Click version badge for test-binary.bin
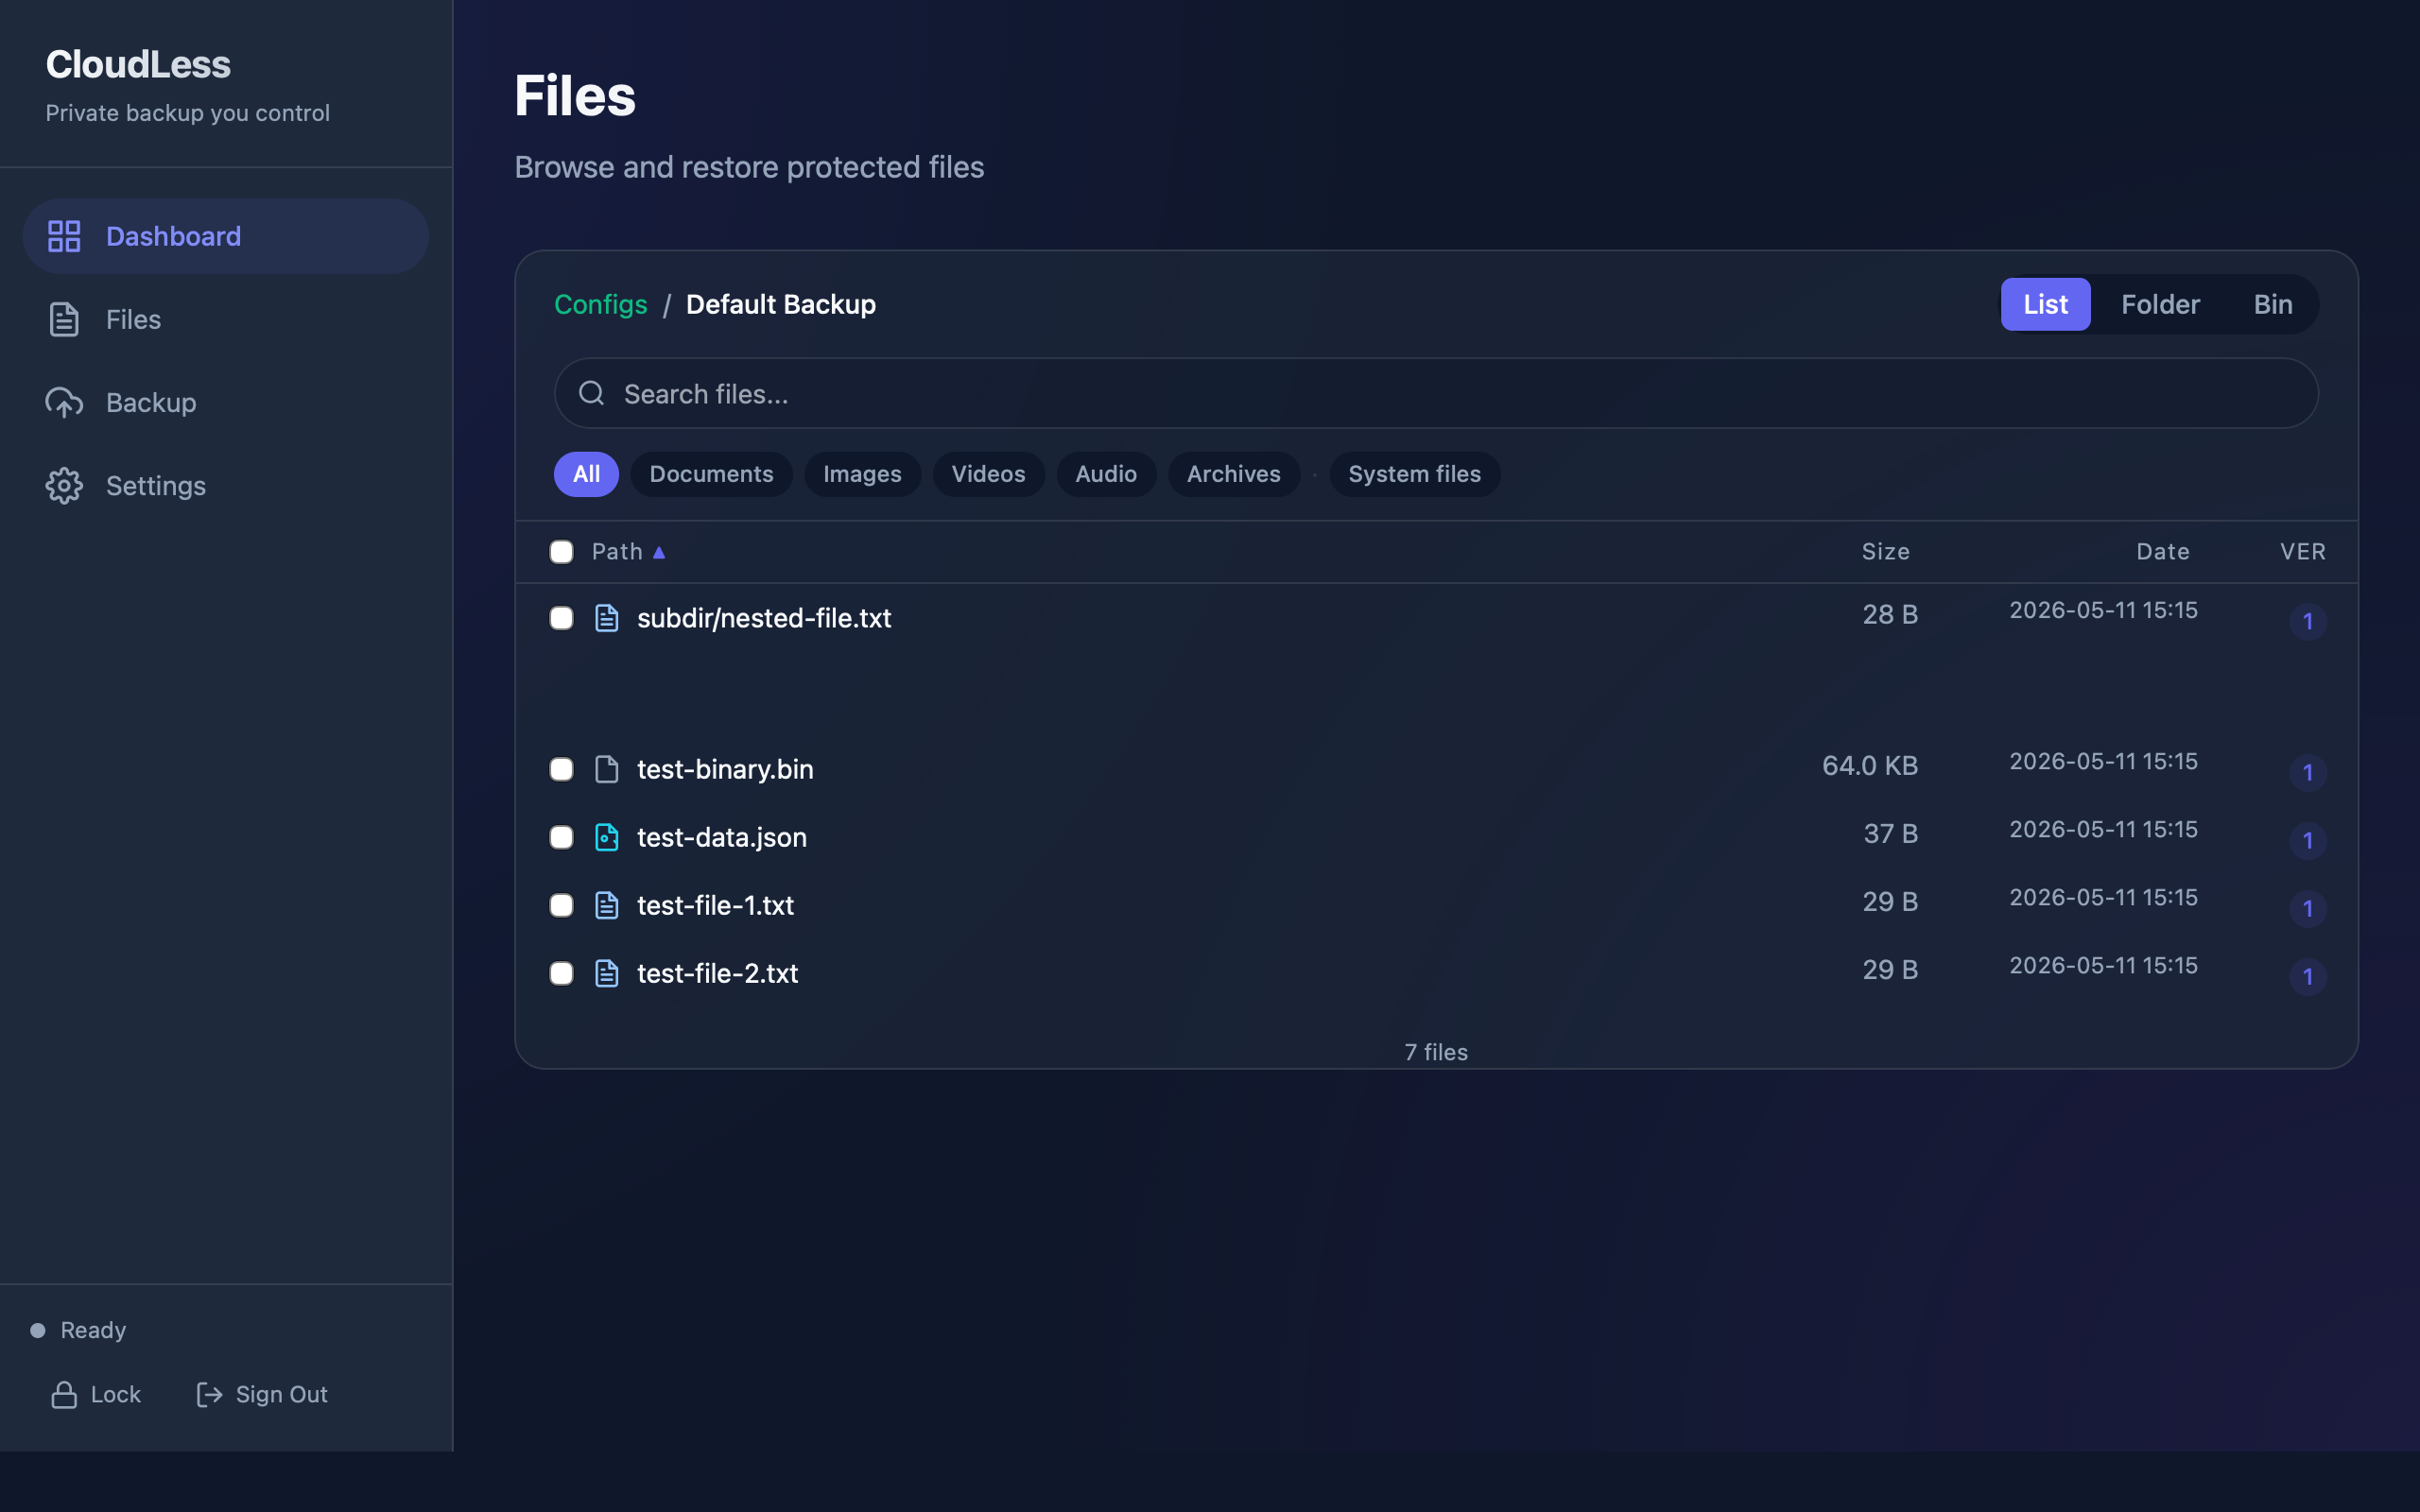This screenshot has width=2420, height=1512. 2308,772
